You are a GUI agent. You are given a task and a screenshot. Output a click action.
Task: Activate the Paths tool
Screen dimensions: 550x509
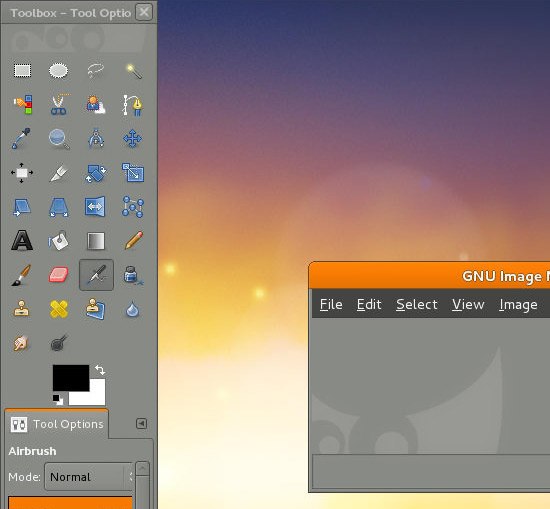[133, 105]
